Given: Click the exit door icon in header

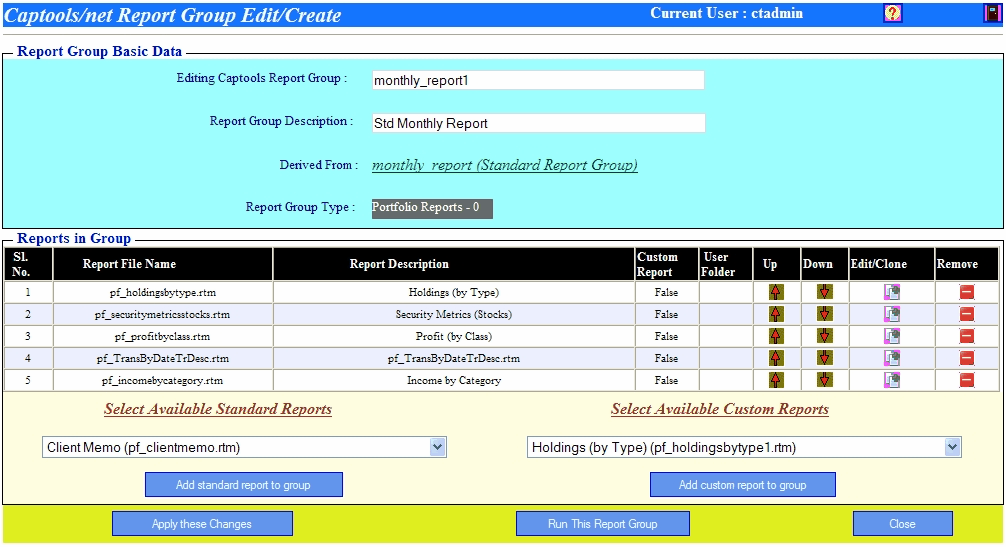Looking at the screenshot, I should pos(993,13).
